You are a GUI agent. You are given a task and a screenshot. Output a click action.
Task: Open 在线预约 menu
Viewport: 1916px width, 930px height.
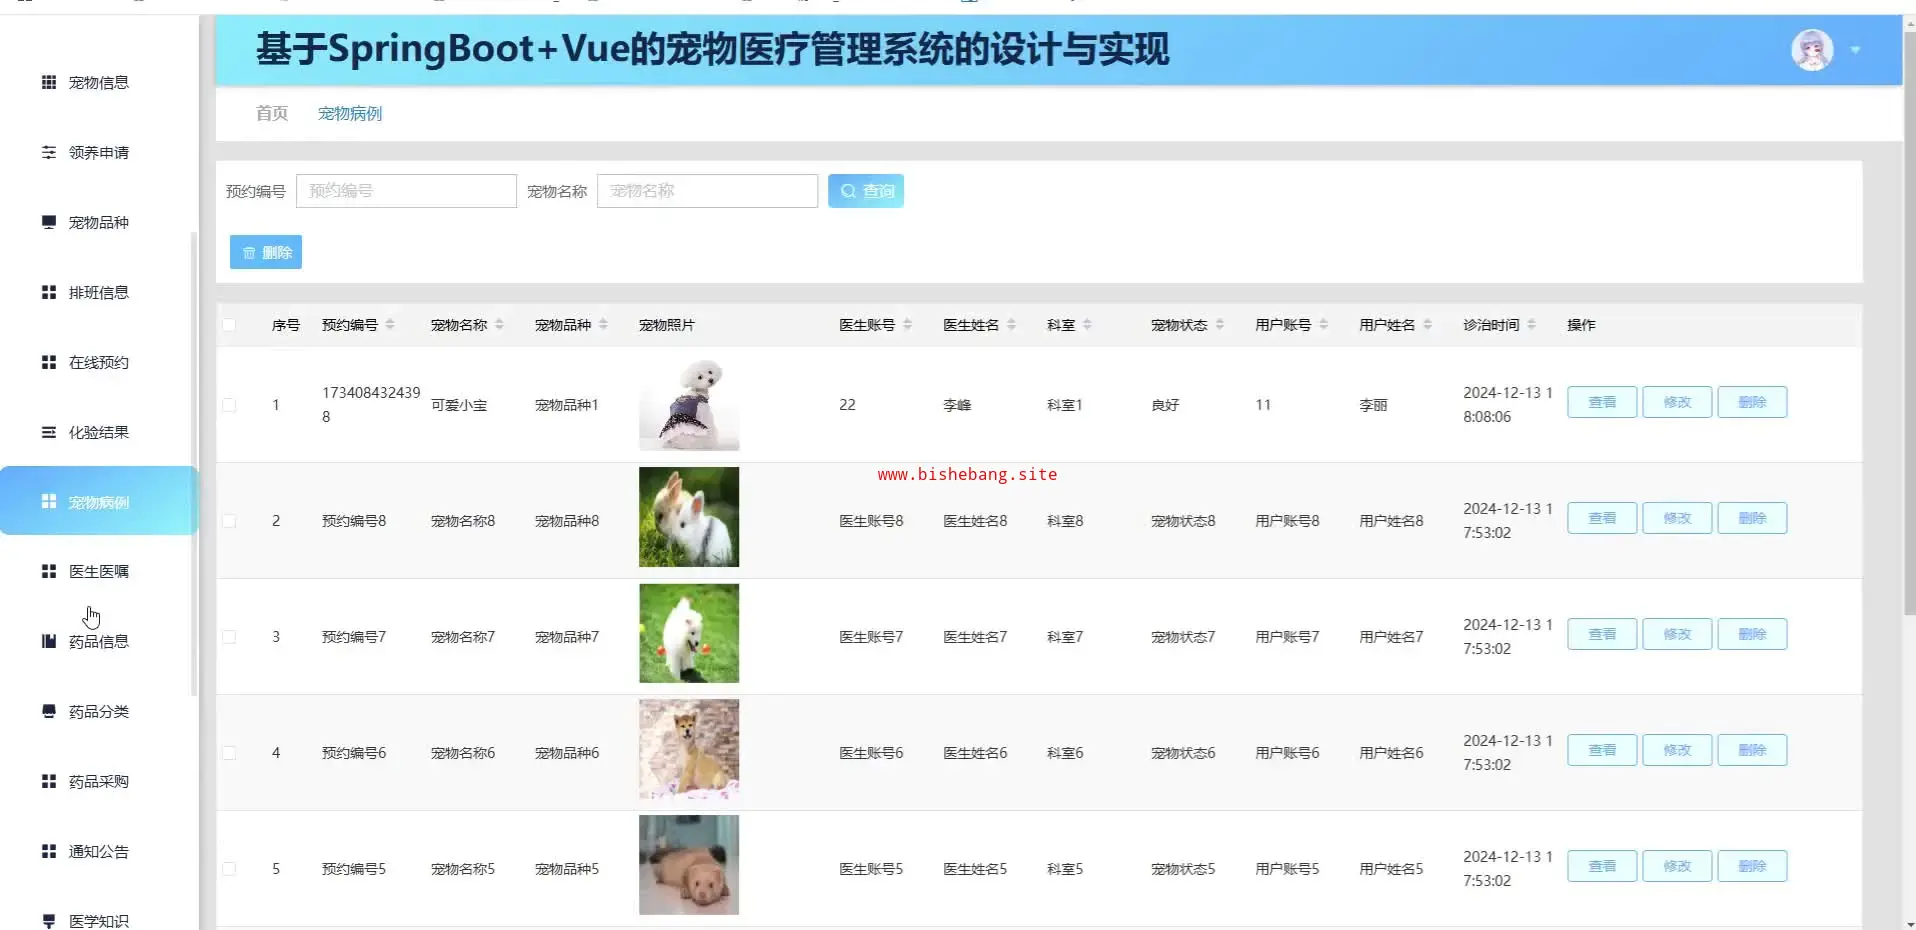[98, 362]
